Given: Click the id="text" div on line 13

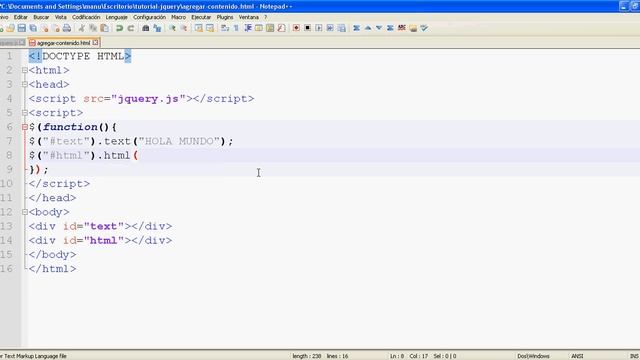Looking at the screenshot, I should (100, 226).
